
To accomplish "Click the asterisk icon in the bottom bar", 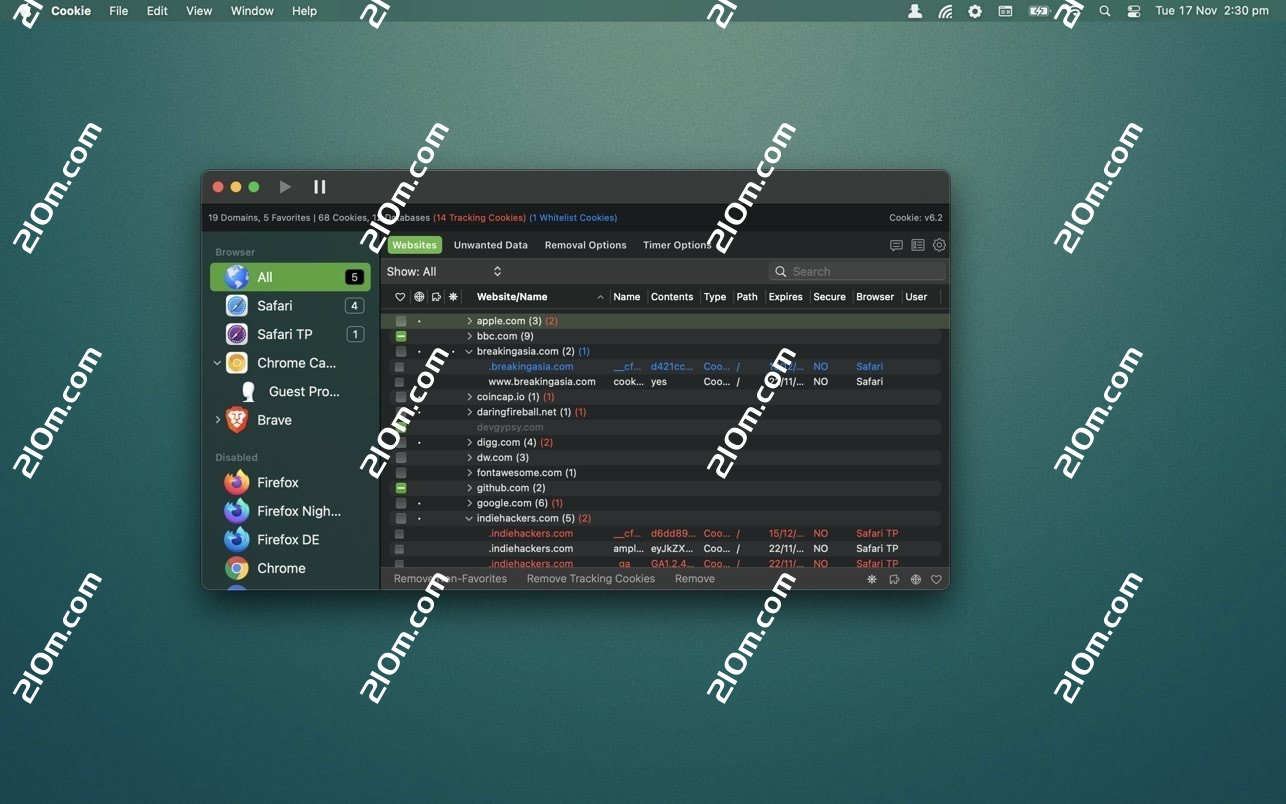I will (x=872, y=579).
